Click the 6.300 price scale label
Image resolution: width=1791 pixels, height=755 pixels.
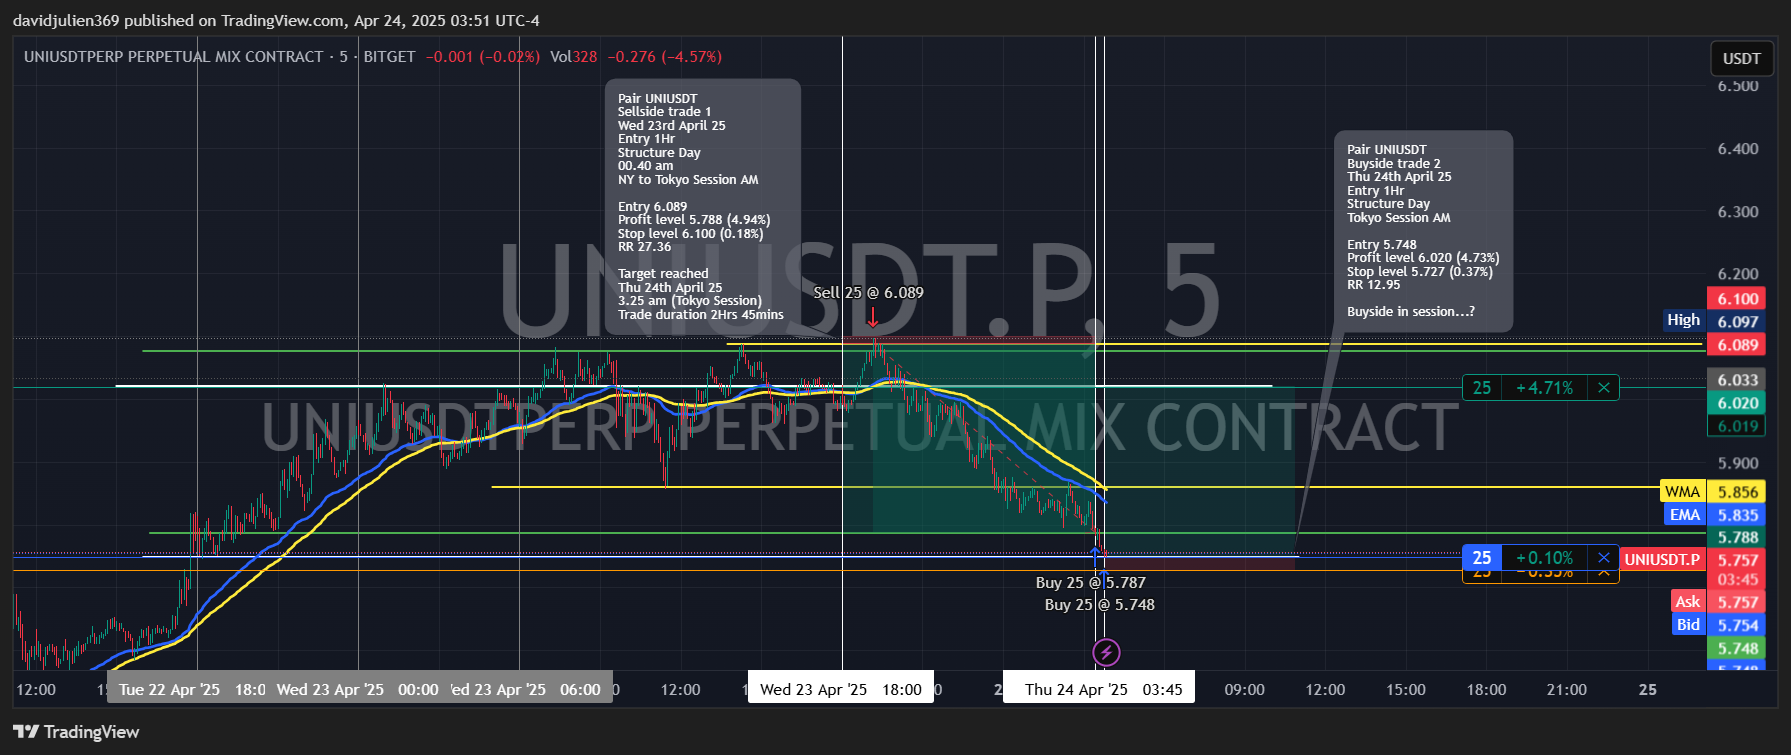click(1738, 212)
